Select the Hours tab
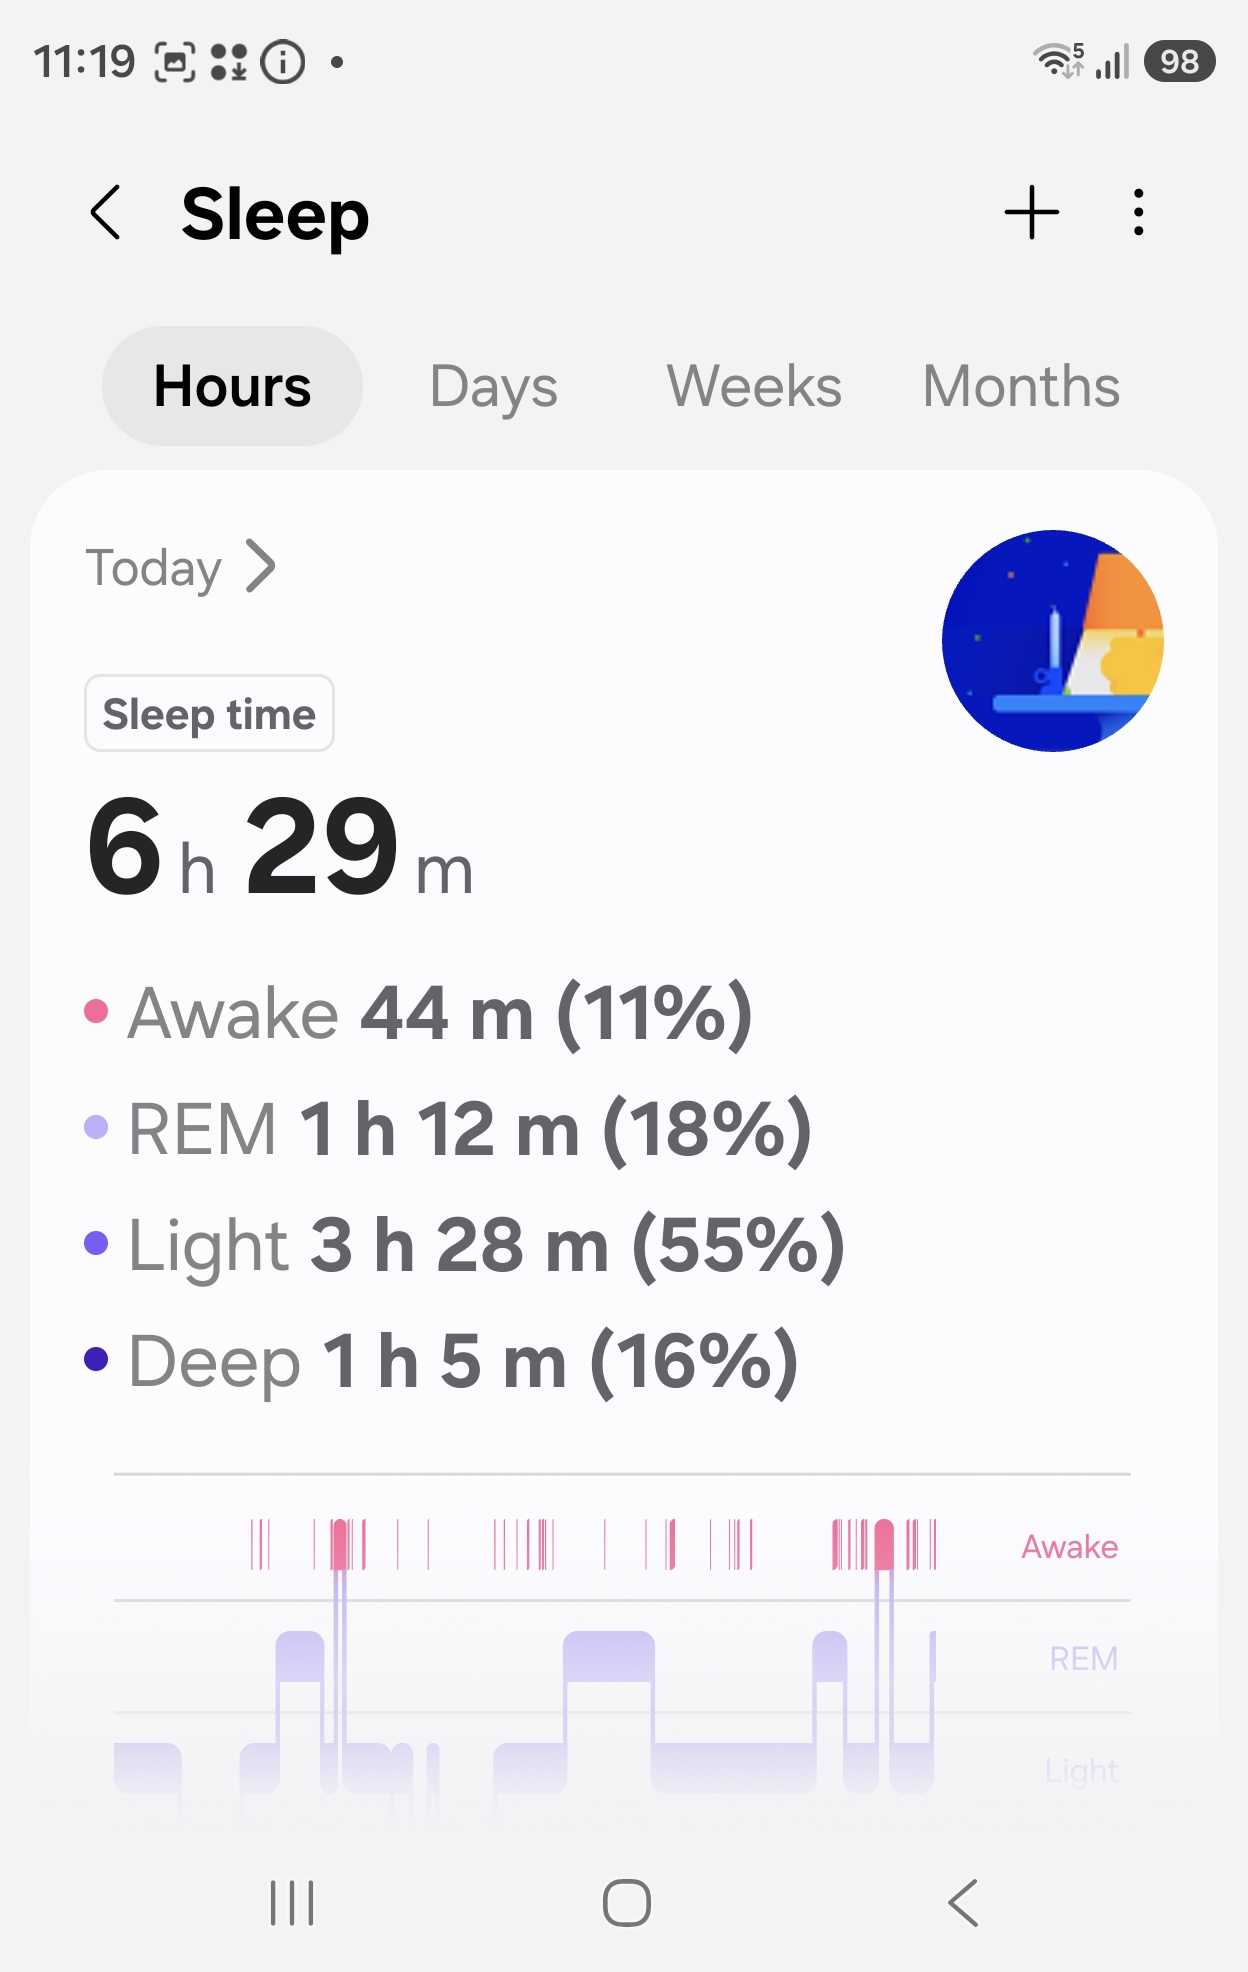Screen dimensions: 1248x1972 click(232, 386)
